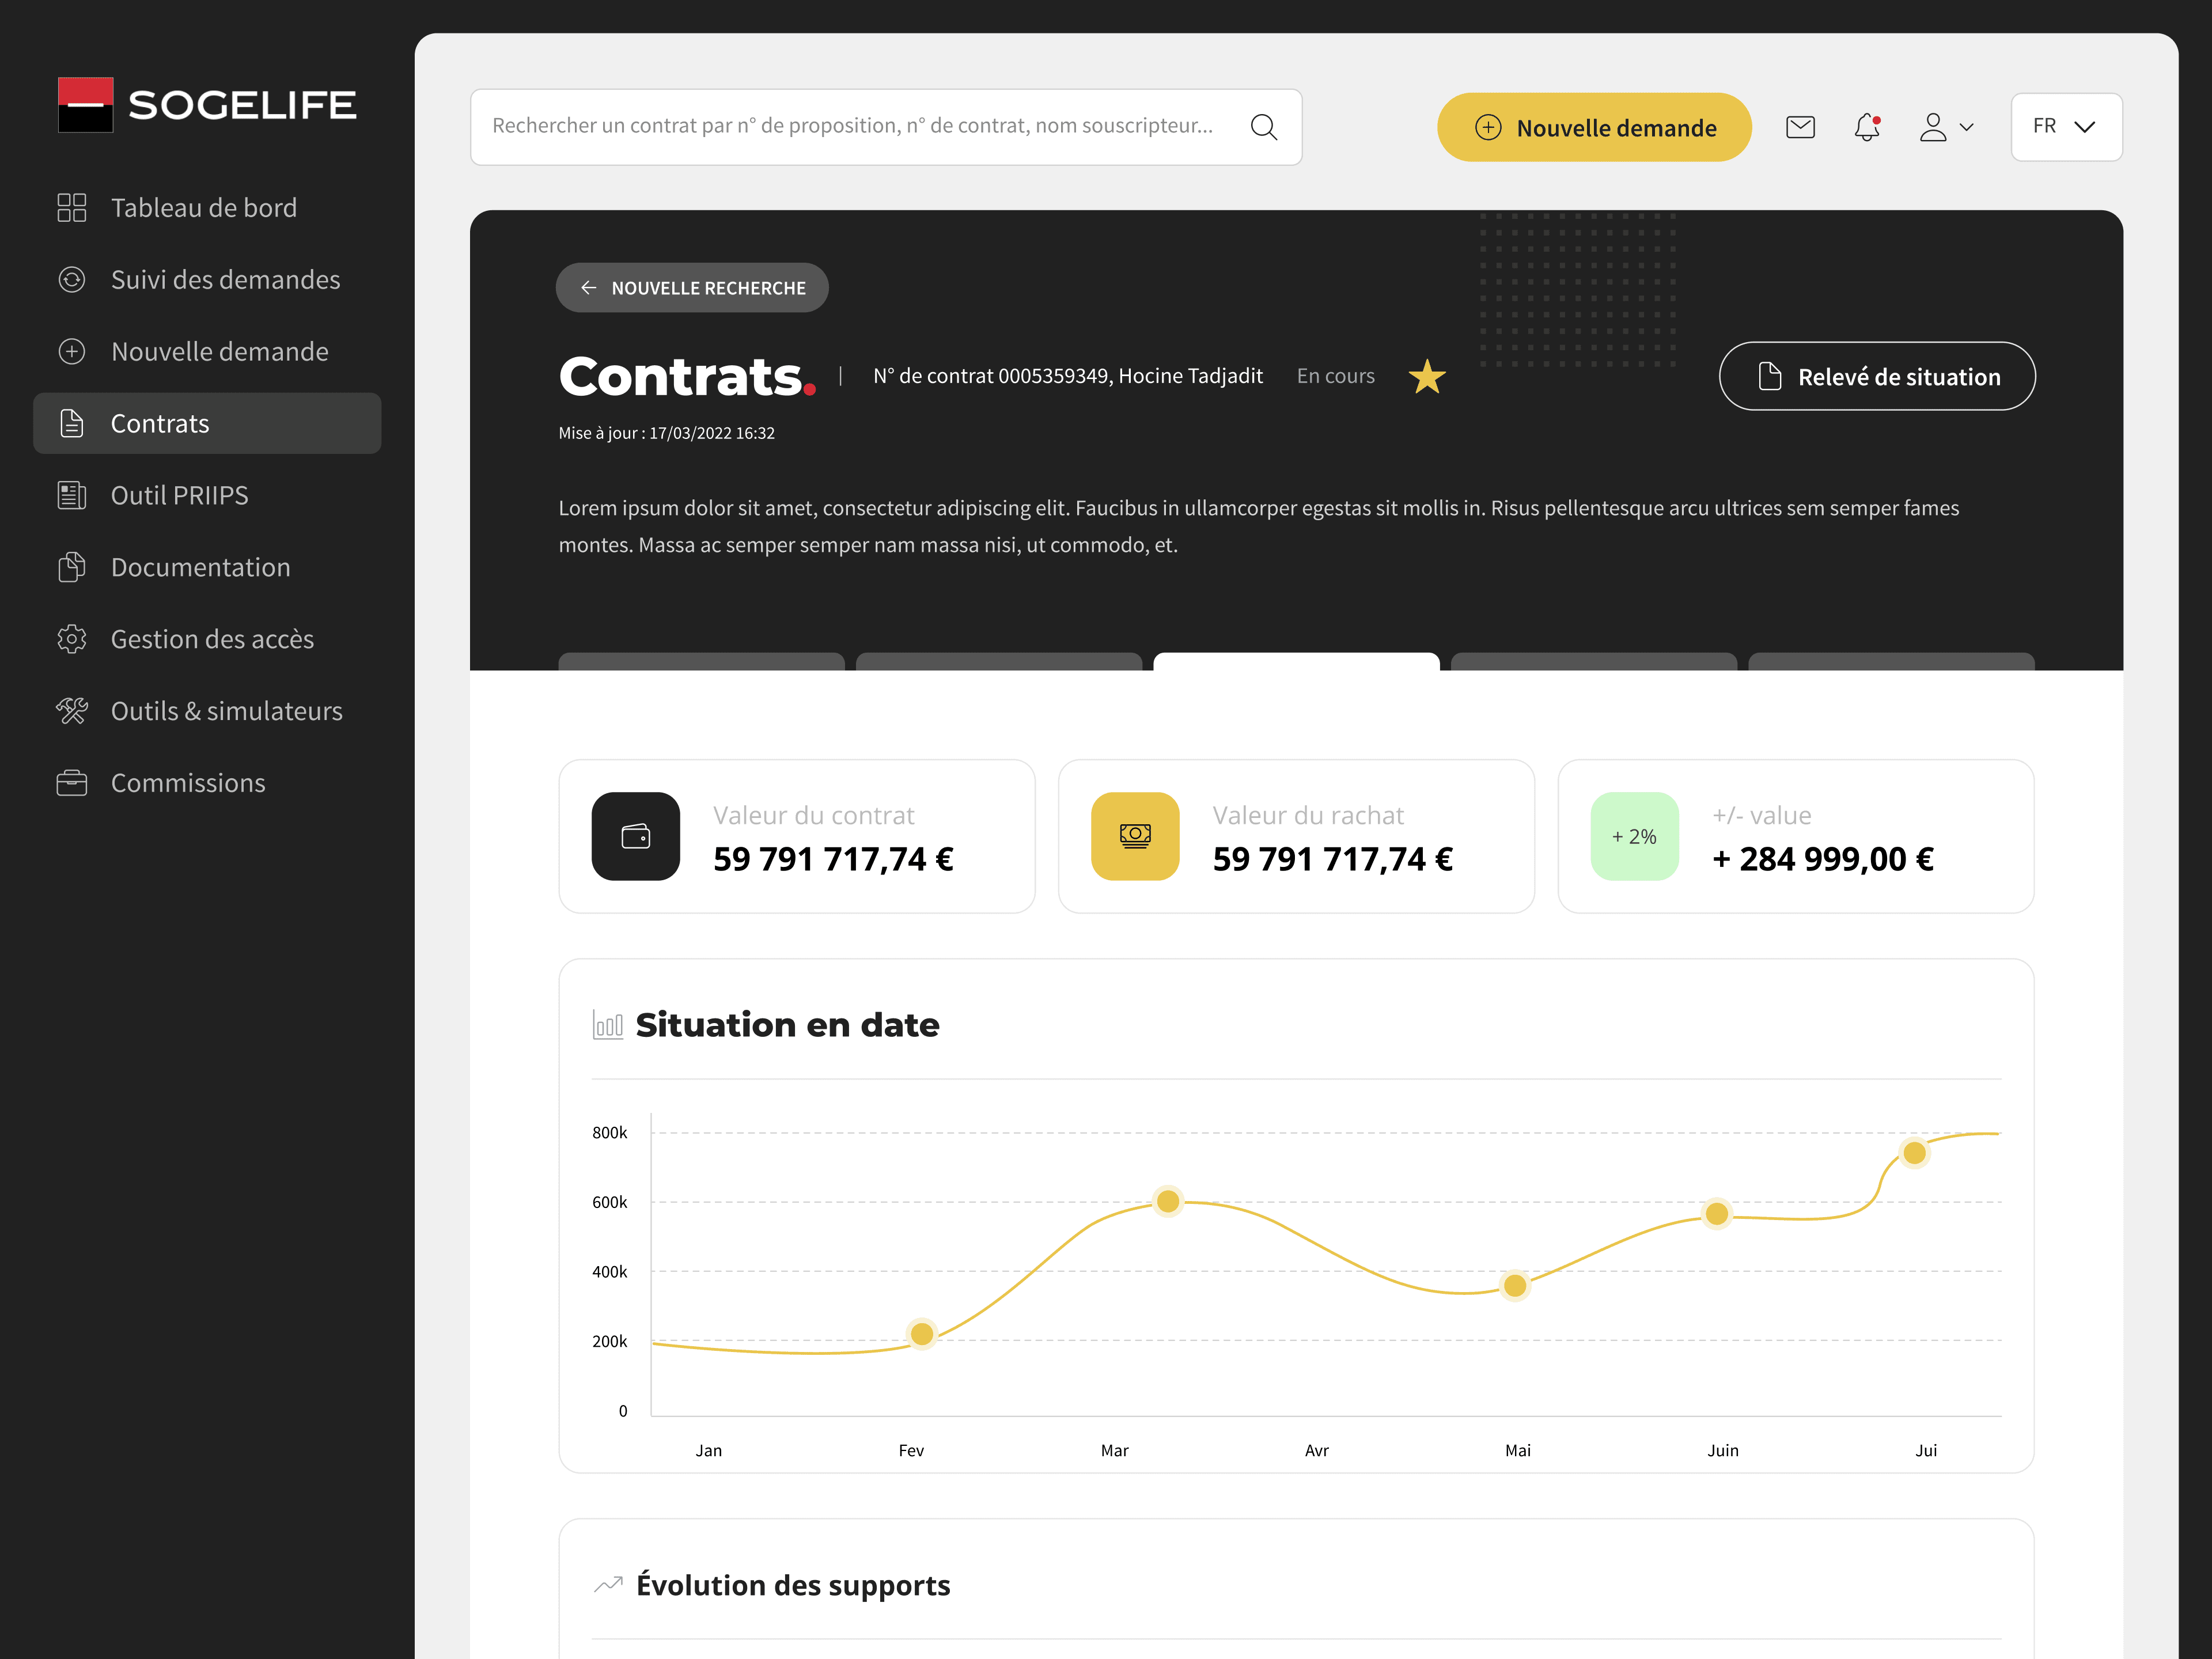Screen dimensions: 2212x1659
Task: Click Nouvelle recherche back button
Action: tap(692, 288)
